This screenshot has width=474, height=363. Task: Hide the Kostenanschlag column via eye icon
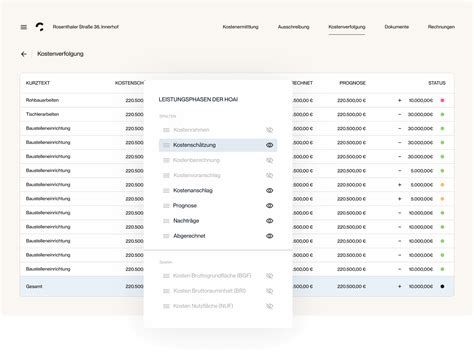click(270, 191)
